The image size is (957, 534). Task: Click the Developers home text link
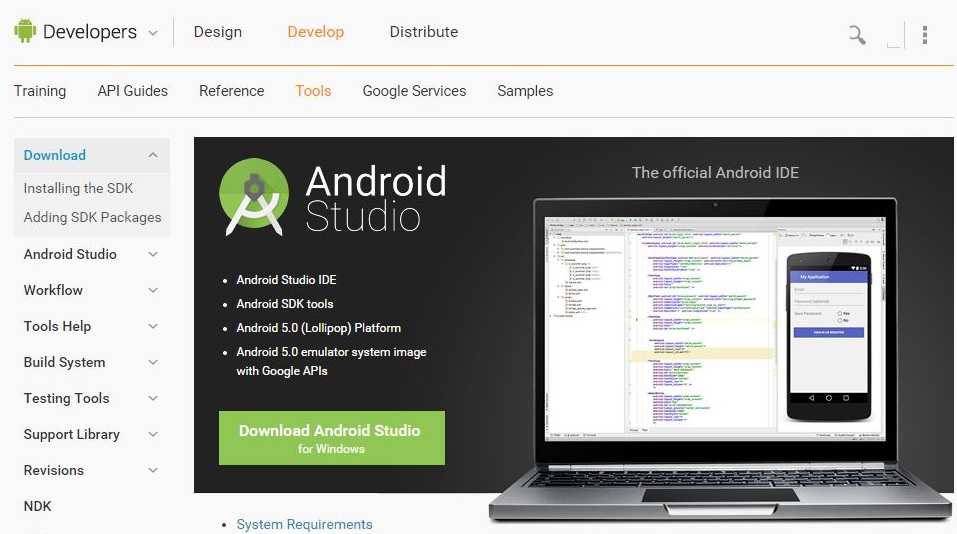click(90, 32)
